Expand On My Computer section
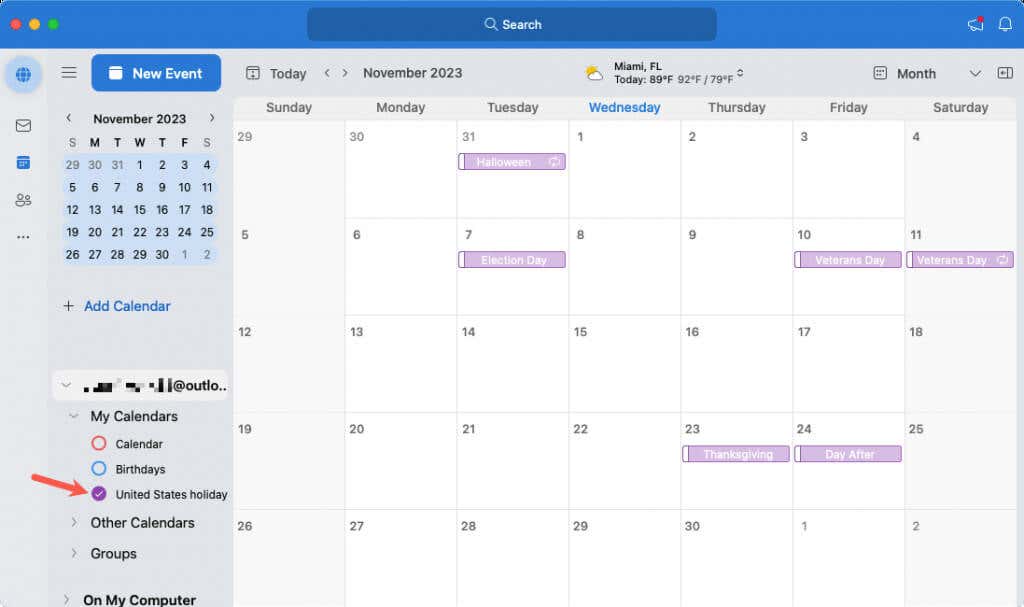Viewport: 1024px width, 607px height. pyautogui.click(x=66, y=599)
